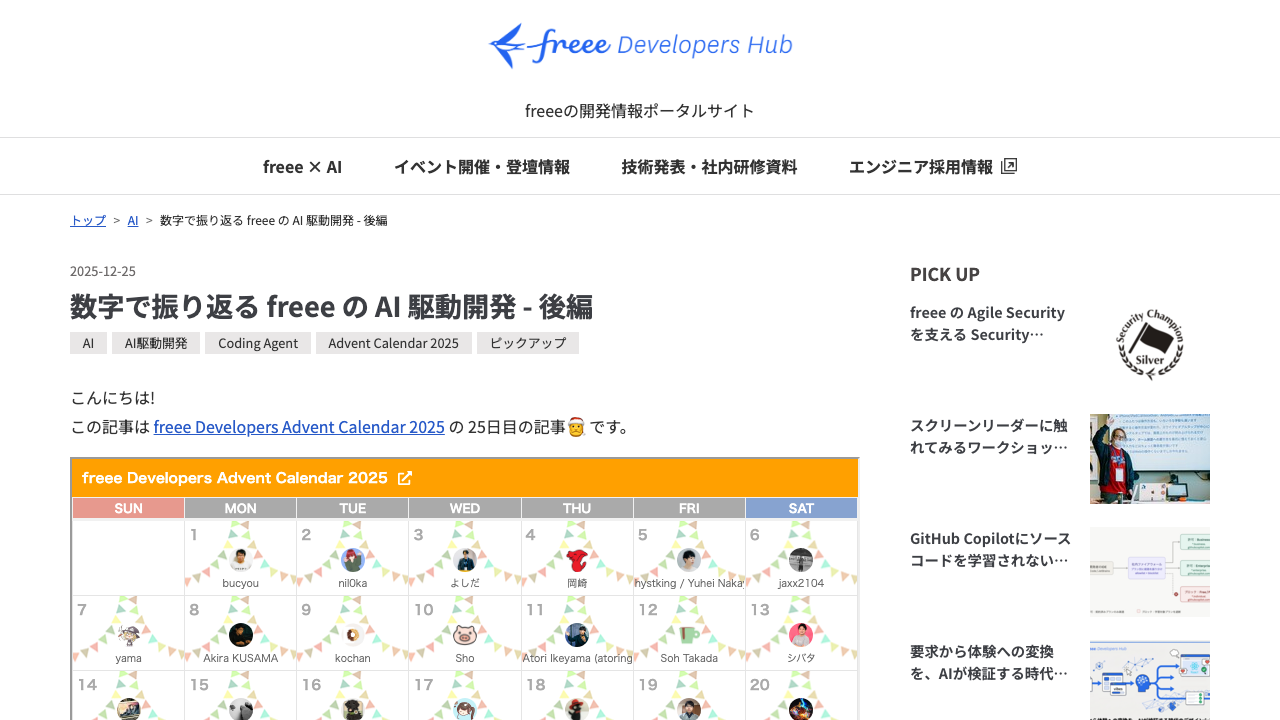Select the Coding Agent tag
Image resolution: width=1280 pixels, height=720 pixels.
258,343
